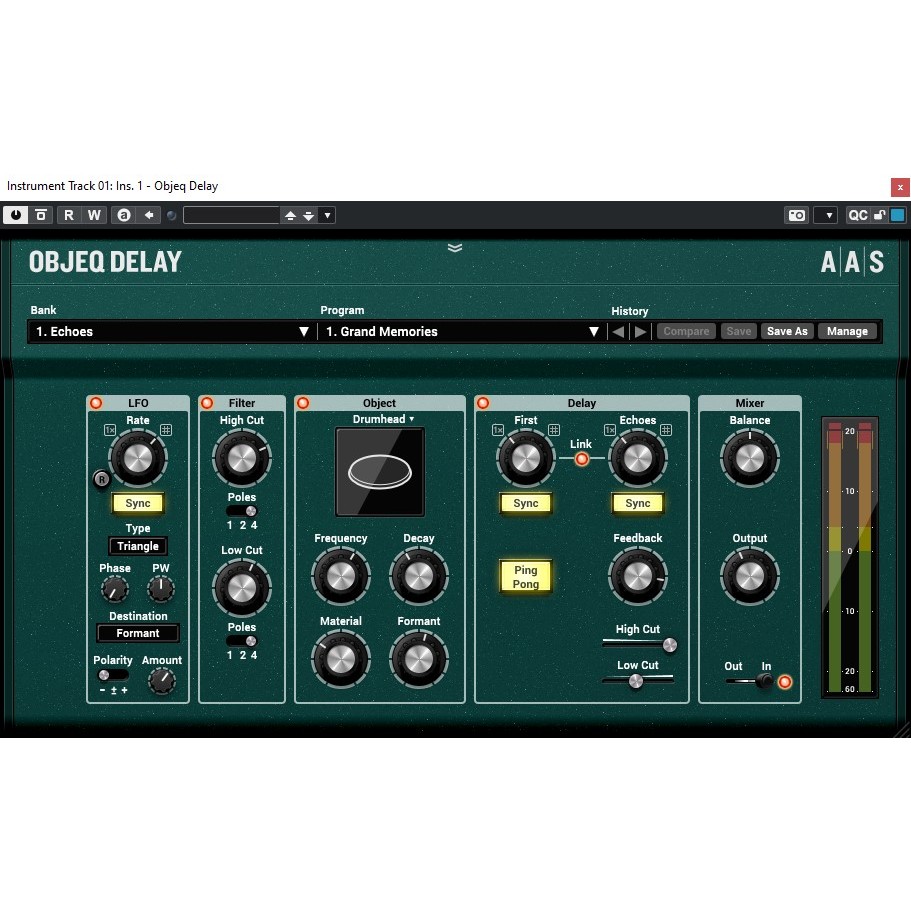This screenshot has height=911, width=911.
Task: Toggle the Delay Link LED
Action: 581,459
